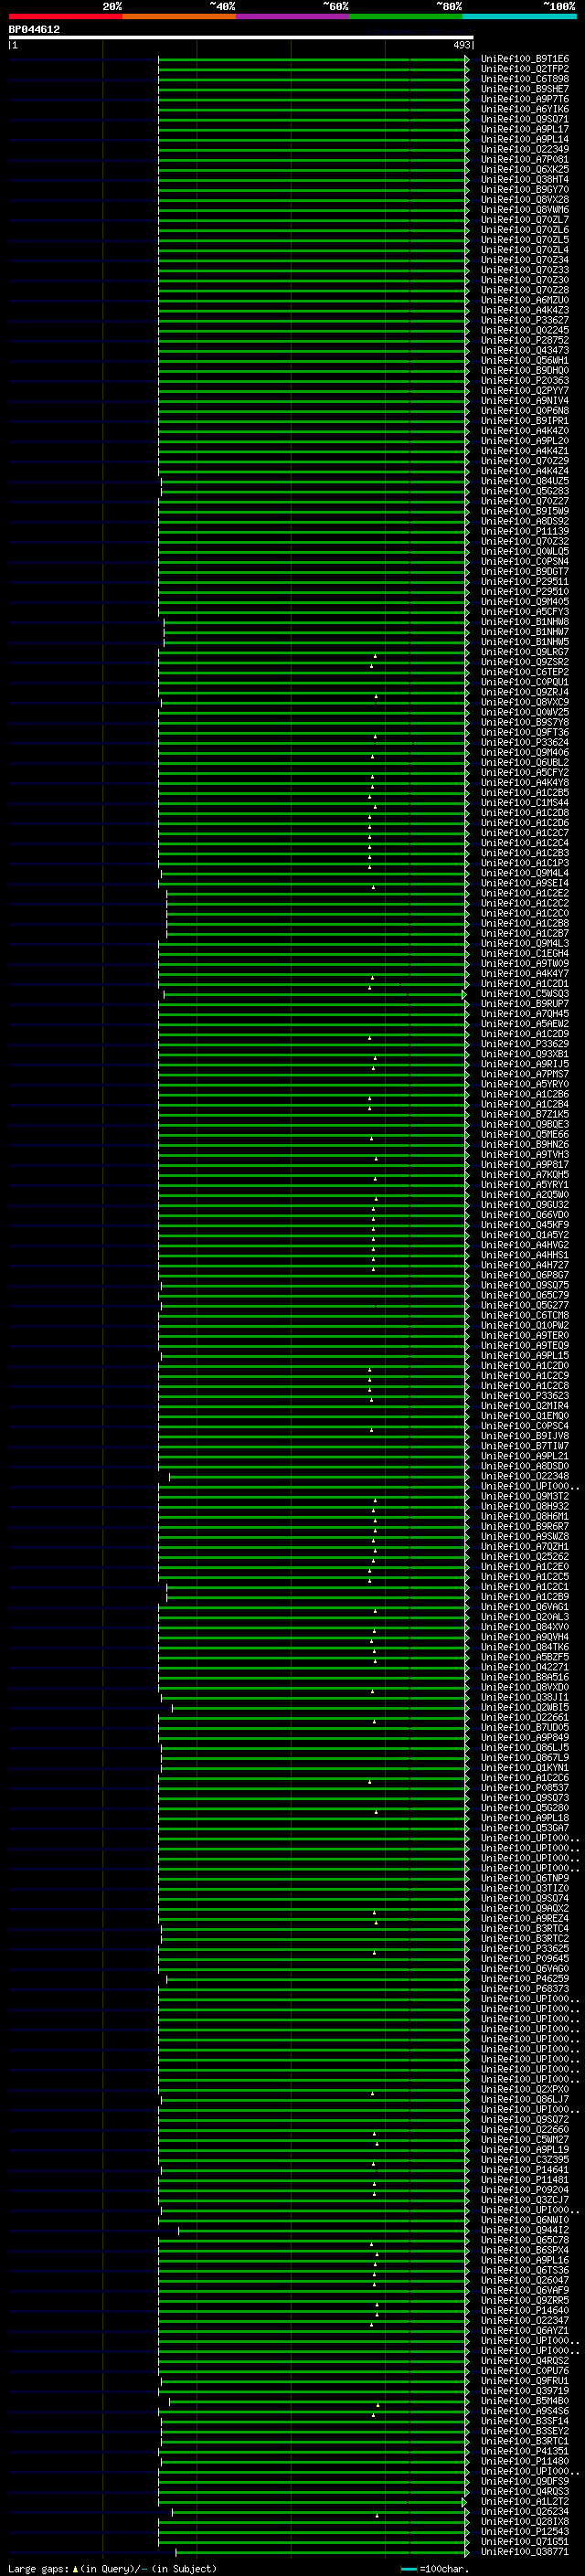Screen dimensions: 585x2576
Task: Select the UniRef100_B5M4B0 label
Action: point(525,2401)
